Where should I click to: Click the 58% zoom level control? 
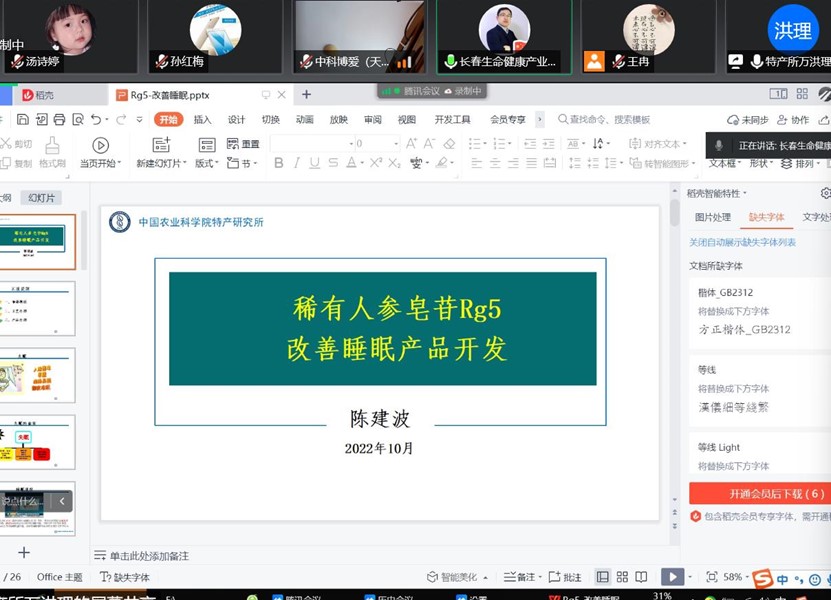(x=732, y=574)
